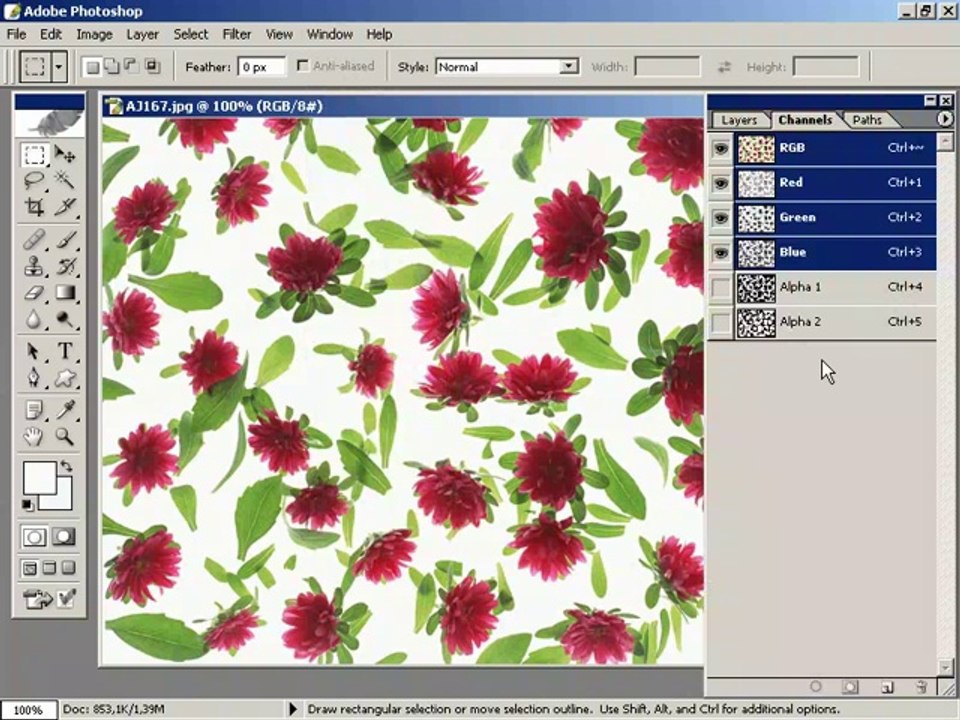Select the Blur tool

[34, 318]
